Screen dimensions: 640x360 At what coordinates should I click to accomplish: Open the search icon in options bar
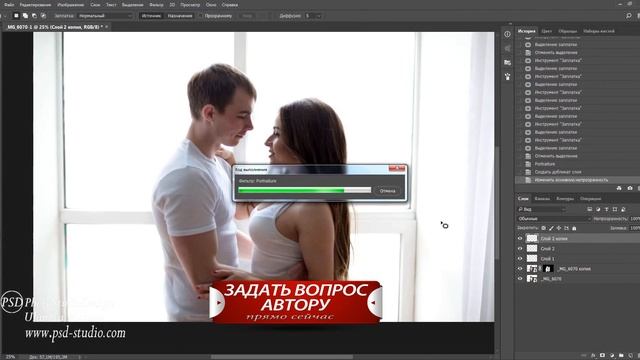pyautogui.click(x=629, y=16)
